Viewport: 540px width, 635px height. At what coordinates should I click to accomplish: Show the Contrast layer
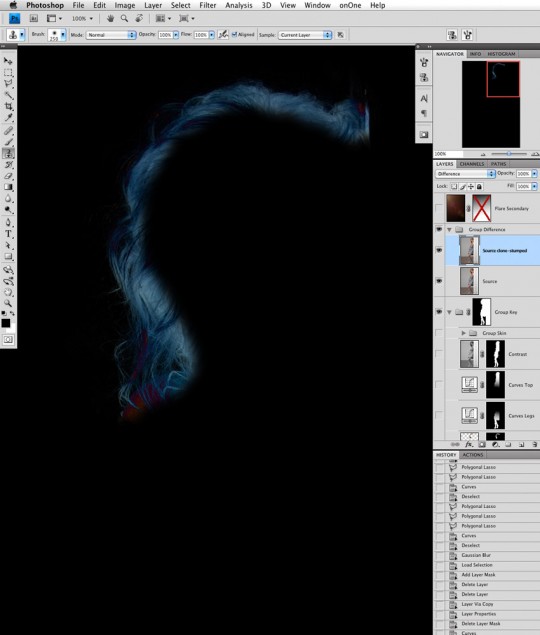point(439,354)
